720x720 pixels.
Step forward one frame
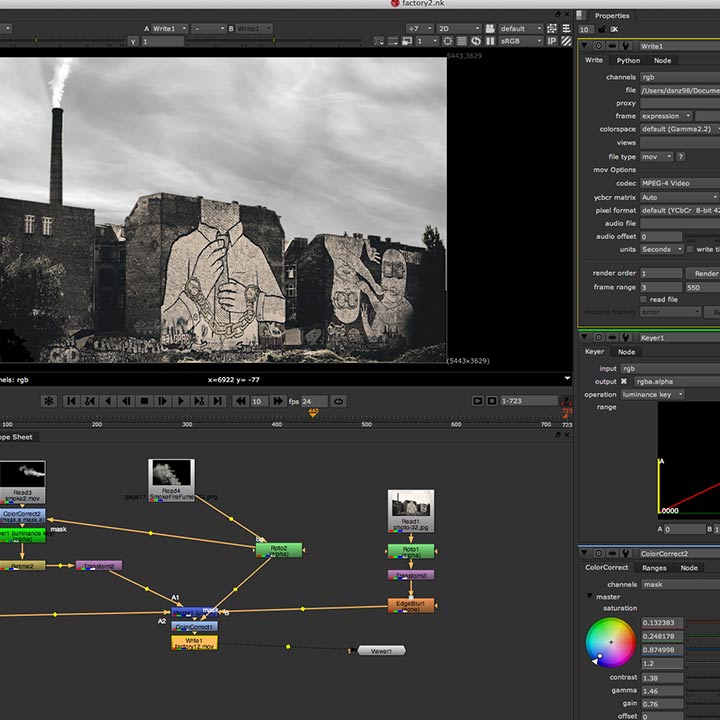(163, 401)
